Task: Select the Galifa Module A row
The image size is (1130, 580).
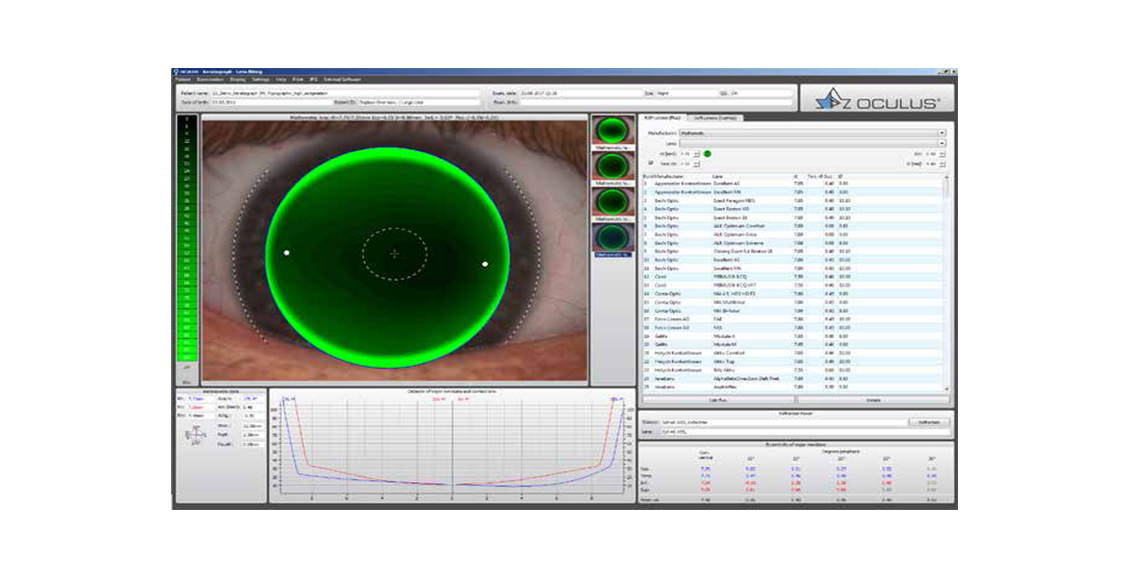Action: point(793,336)
